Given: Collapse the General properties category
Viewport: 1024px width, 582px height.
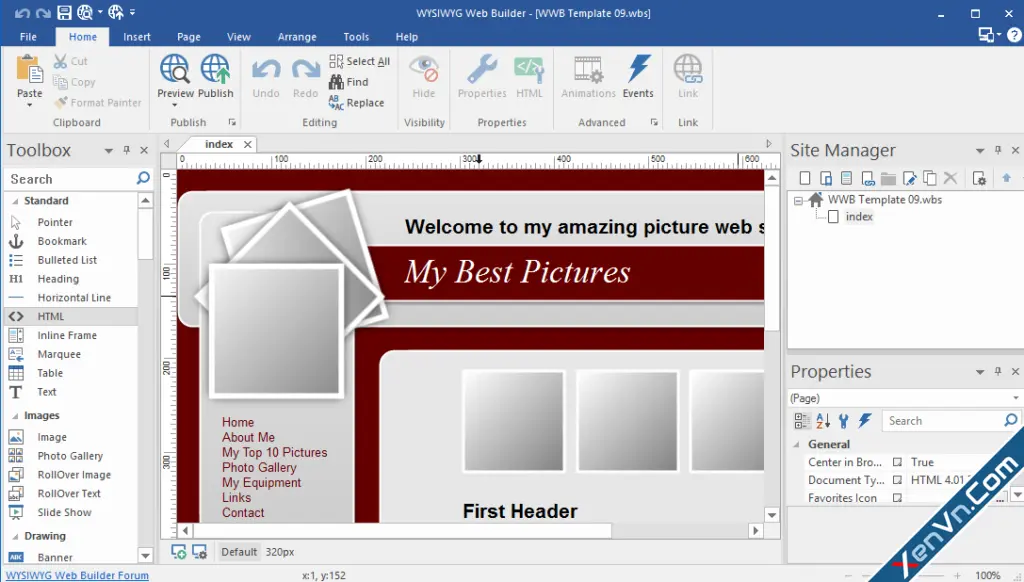Looking at the screenshot, I should 797,444.
